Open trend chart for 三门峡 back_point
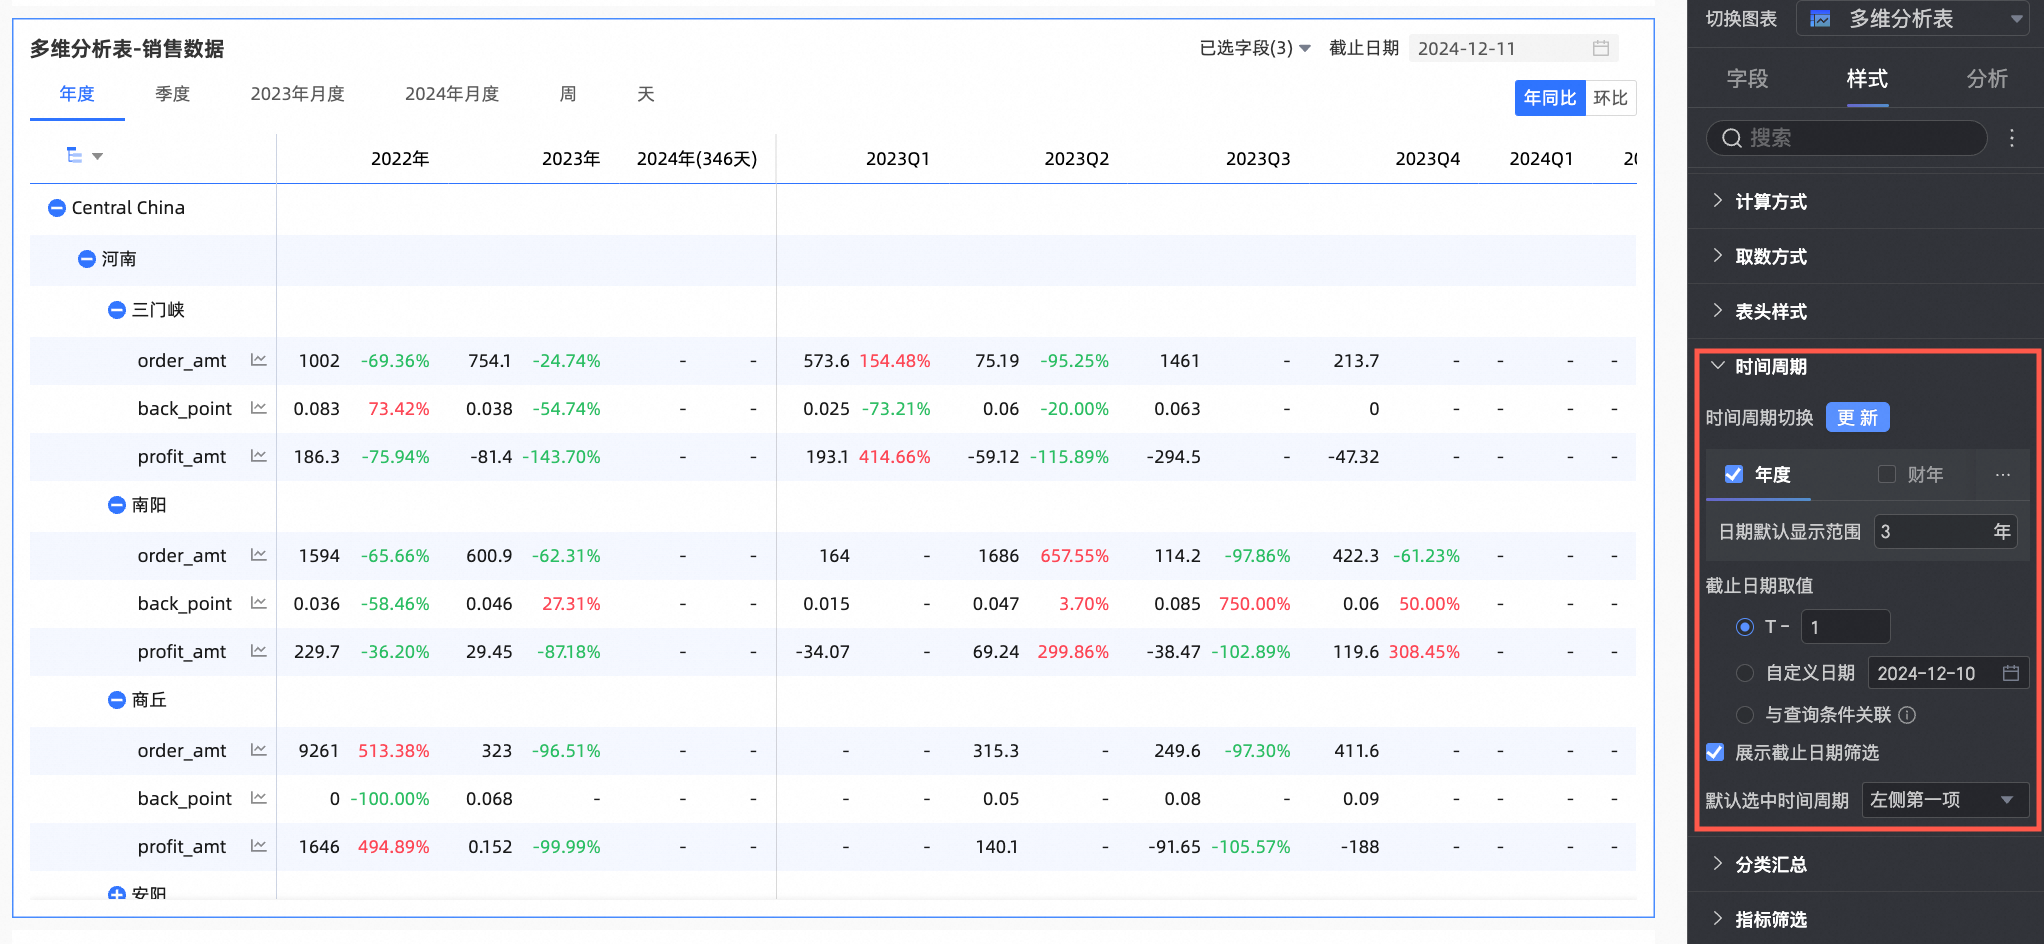The image size is (2044, 944). 259,408
